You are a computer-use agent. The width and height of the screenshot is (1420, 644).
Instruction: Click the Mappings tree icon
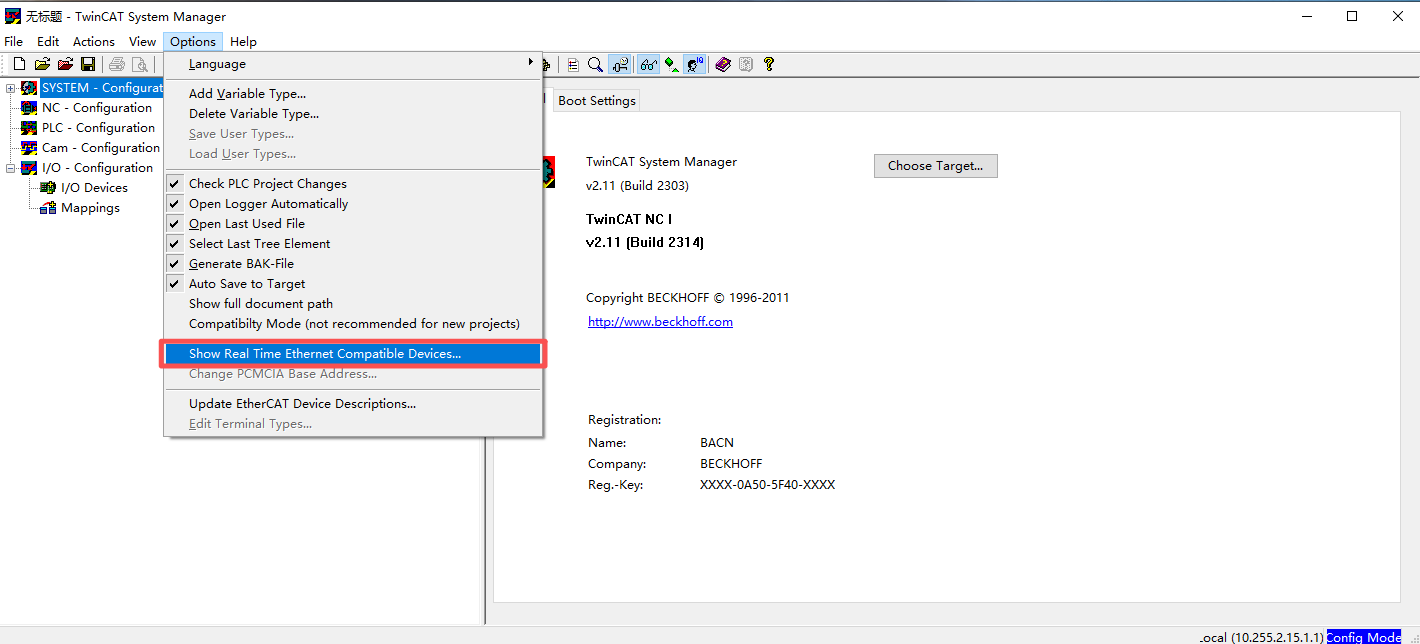[48, 208]
